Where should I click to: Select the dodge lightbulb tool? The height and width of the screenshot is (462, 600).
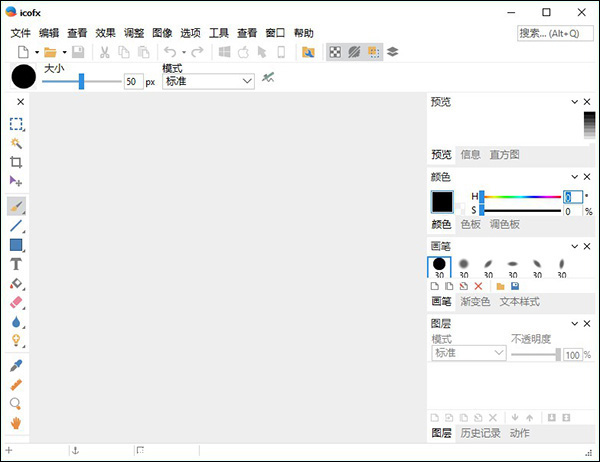click(16, 340)
